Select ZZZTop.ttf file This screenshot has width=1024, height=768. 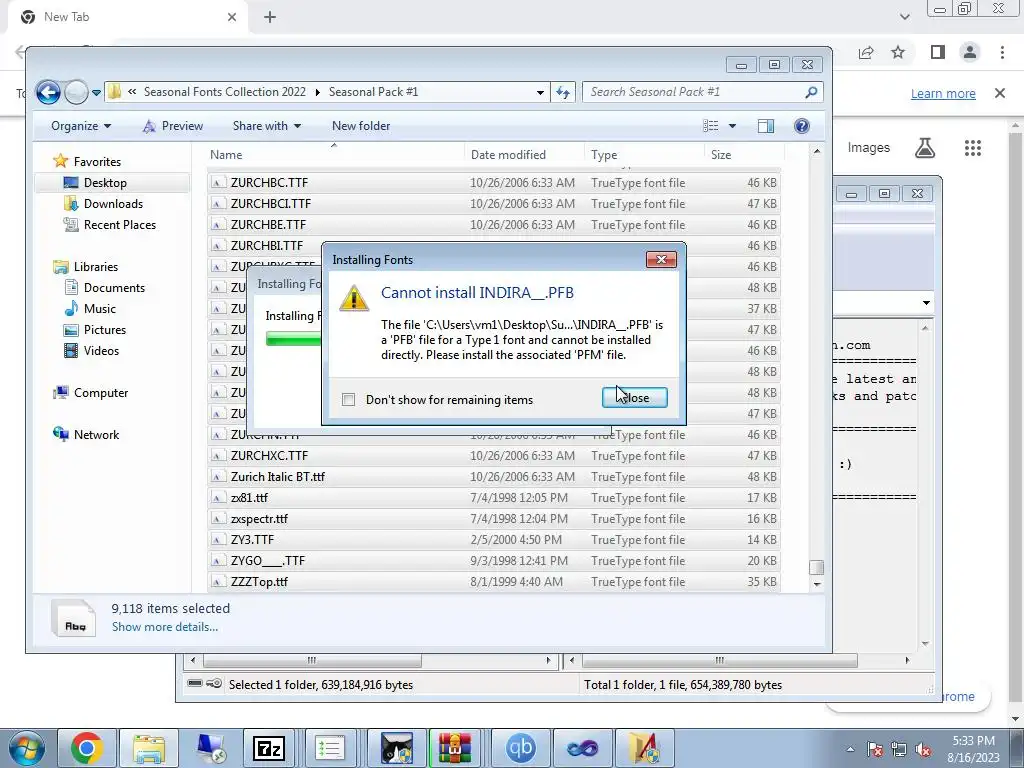click(494, 582)
